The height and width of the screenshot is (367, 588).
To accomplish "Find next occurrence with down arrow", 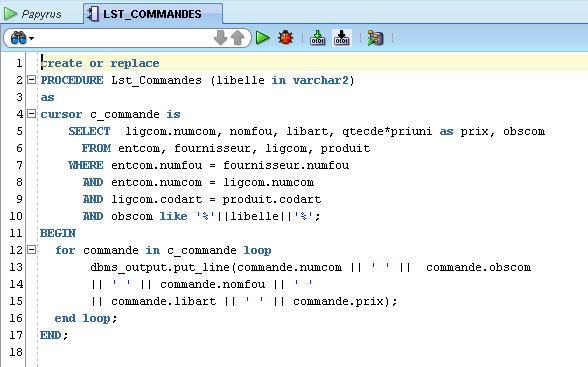I will [220, 38].
